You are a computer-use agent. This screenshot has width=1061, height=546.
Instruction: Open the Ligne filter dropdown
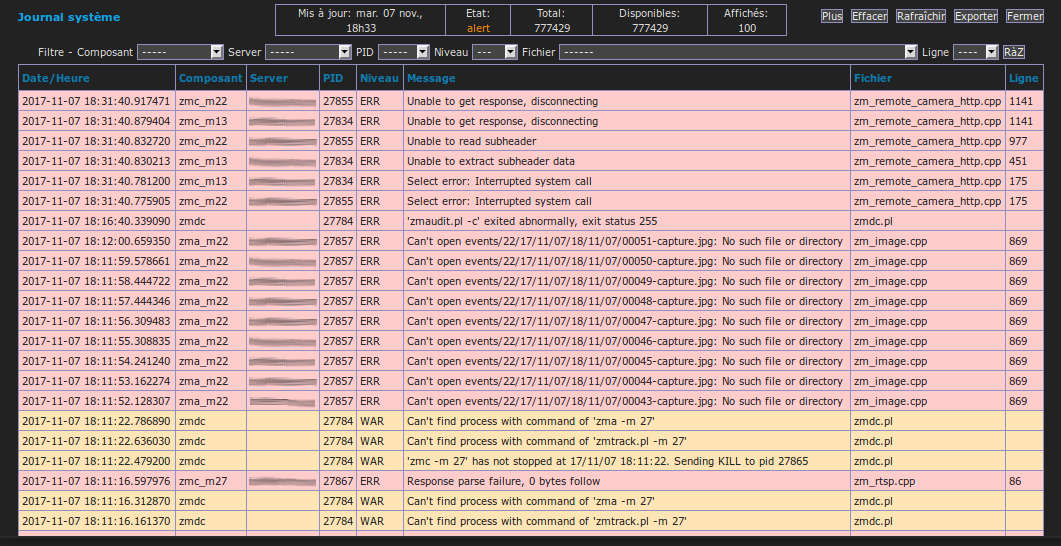tap(976, 52)
